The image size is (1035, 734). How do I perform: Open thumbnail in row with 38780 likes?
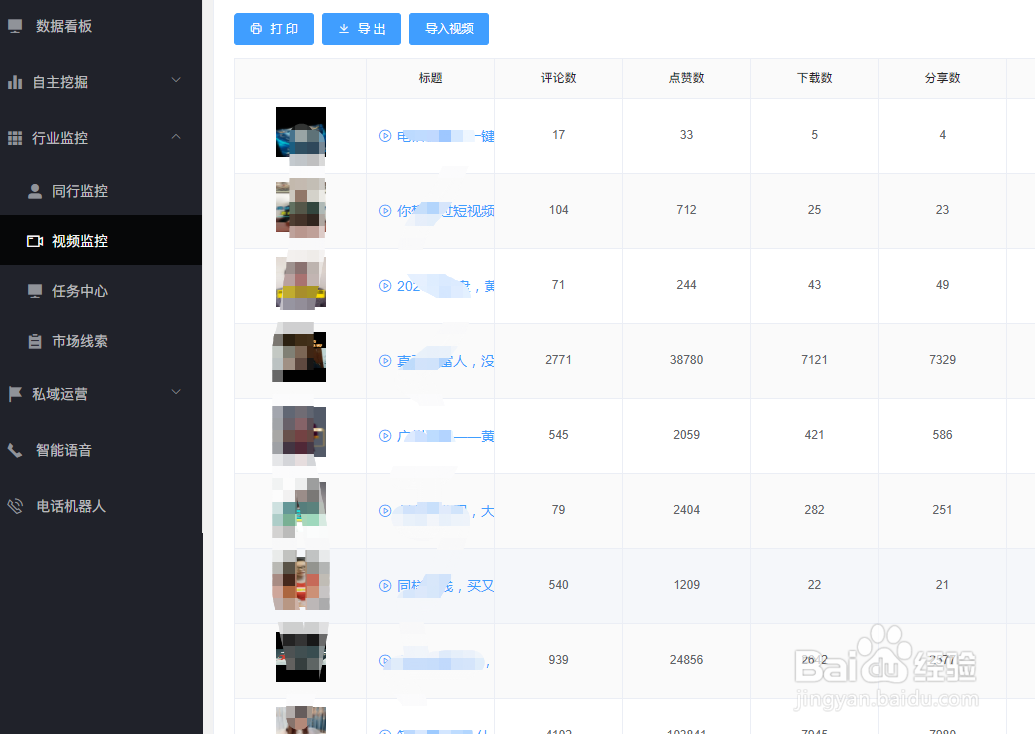299,355
